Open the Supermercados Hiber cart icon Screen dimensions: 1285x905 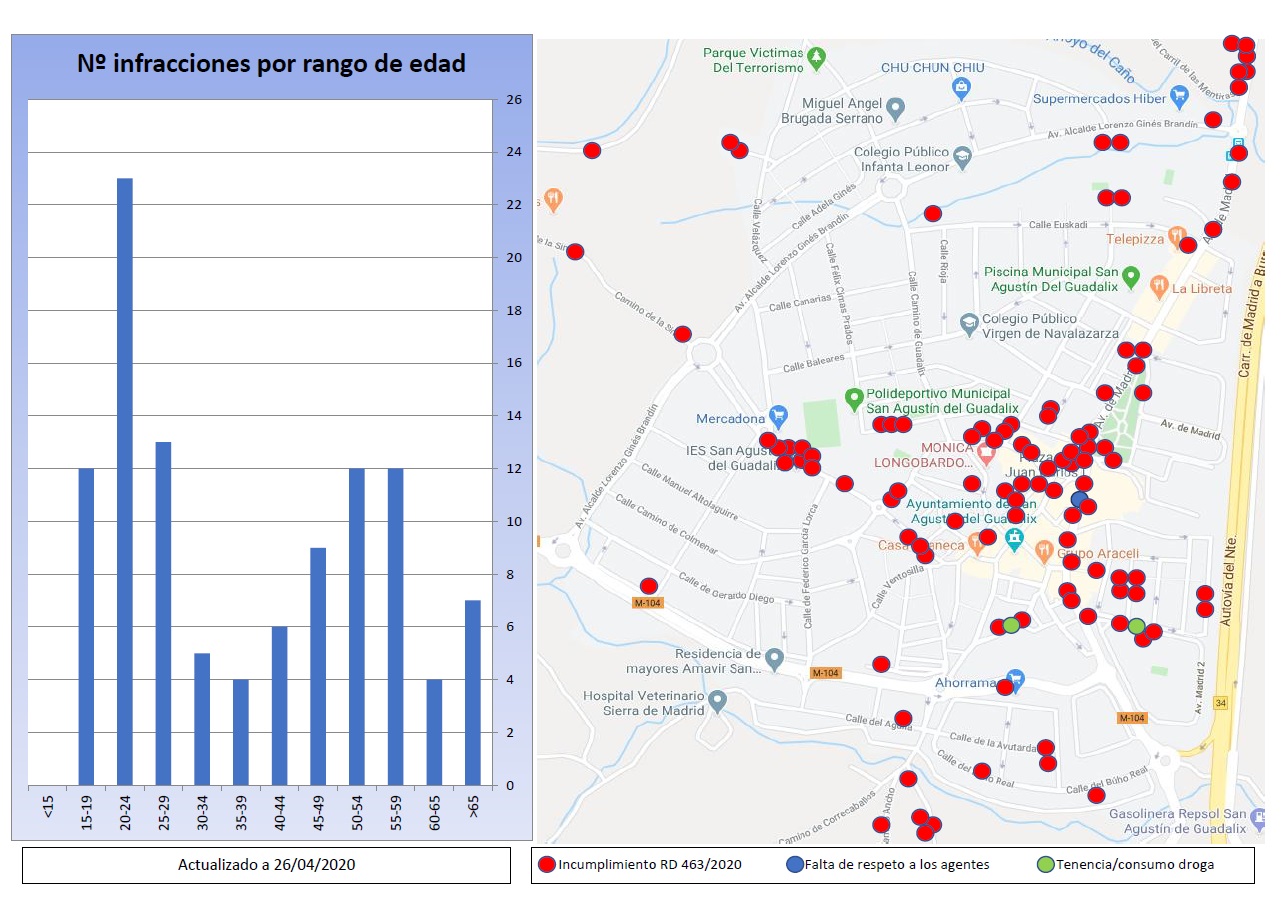[1179, 97]
